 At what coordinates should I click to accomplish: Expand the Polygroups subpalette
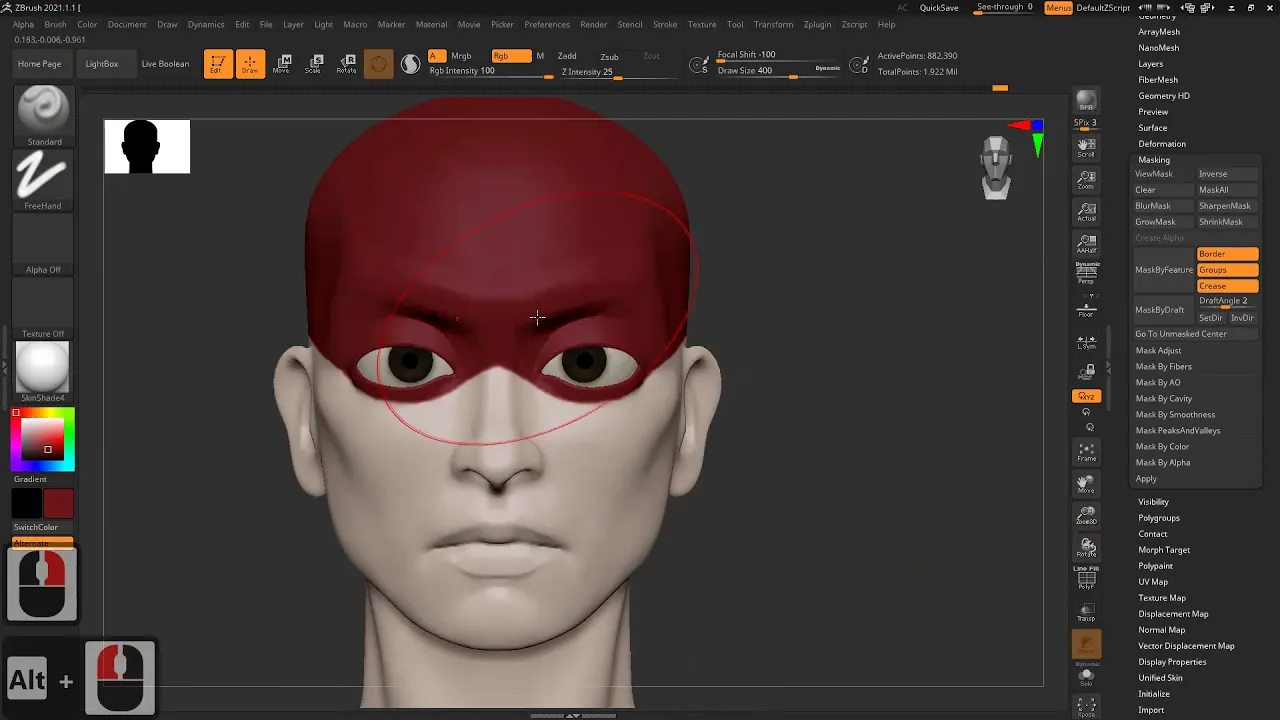[1159, 518]
